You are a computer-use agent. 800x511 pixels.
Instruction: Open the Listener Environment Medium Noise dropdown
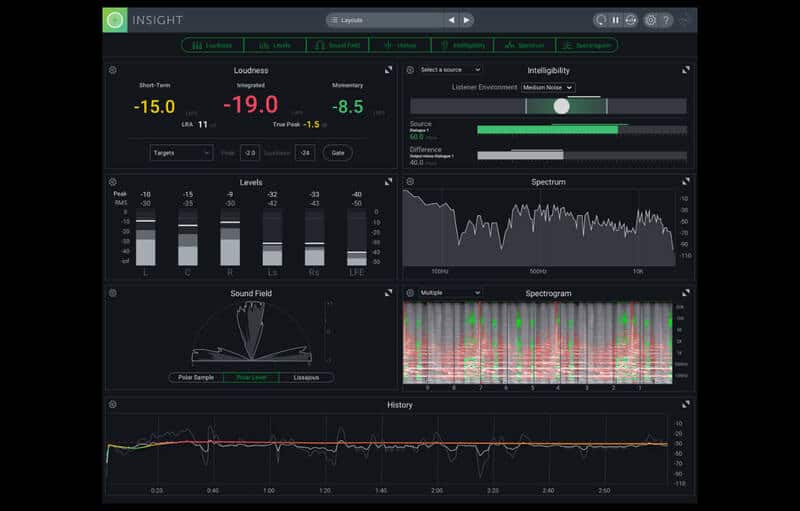(547, 88)
